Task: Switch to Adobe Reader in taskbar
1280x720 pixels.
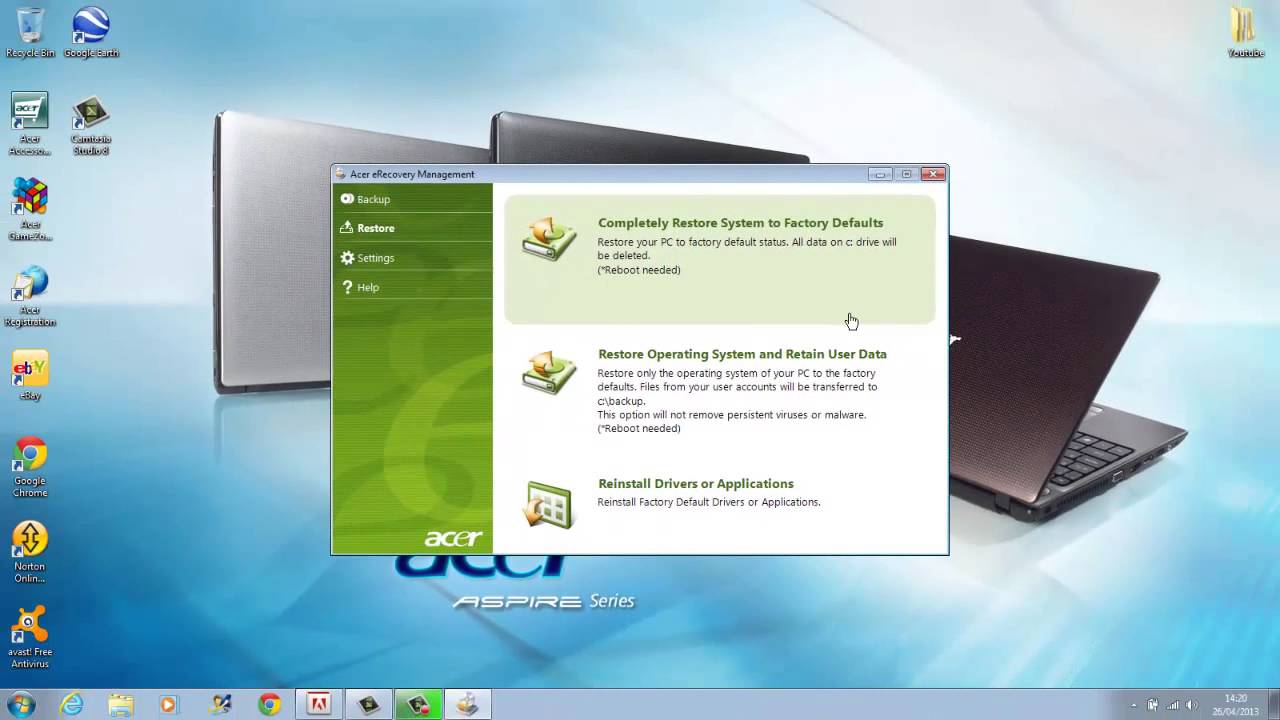Action: click(319, 705)
